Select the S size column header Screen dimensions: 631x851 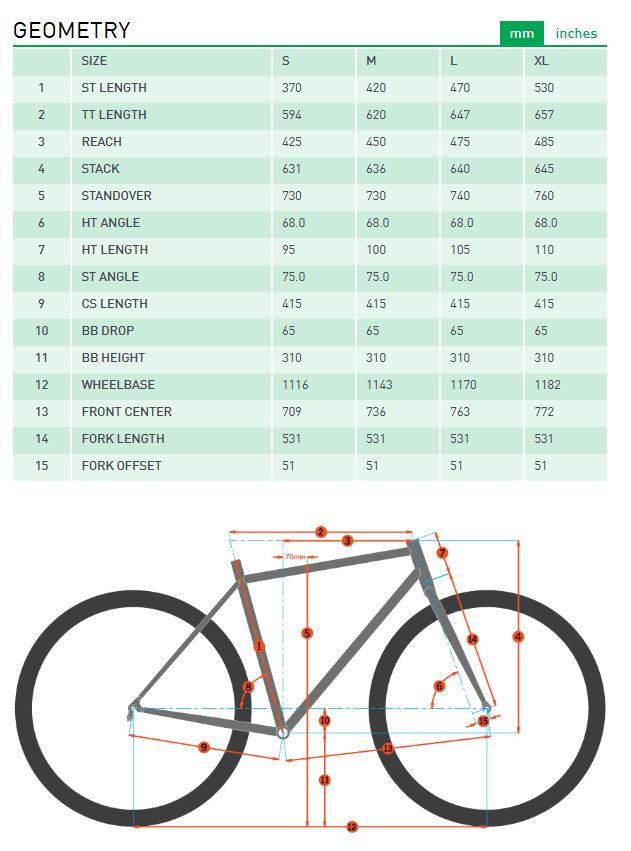286,61
